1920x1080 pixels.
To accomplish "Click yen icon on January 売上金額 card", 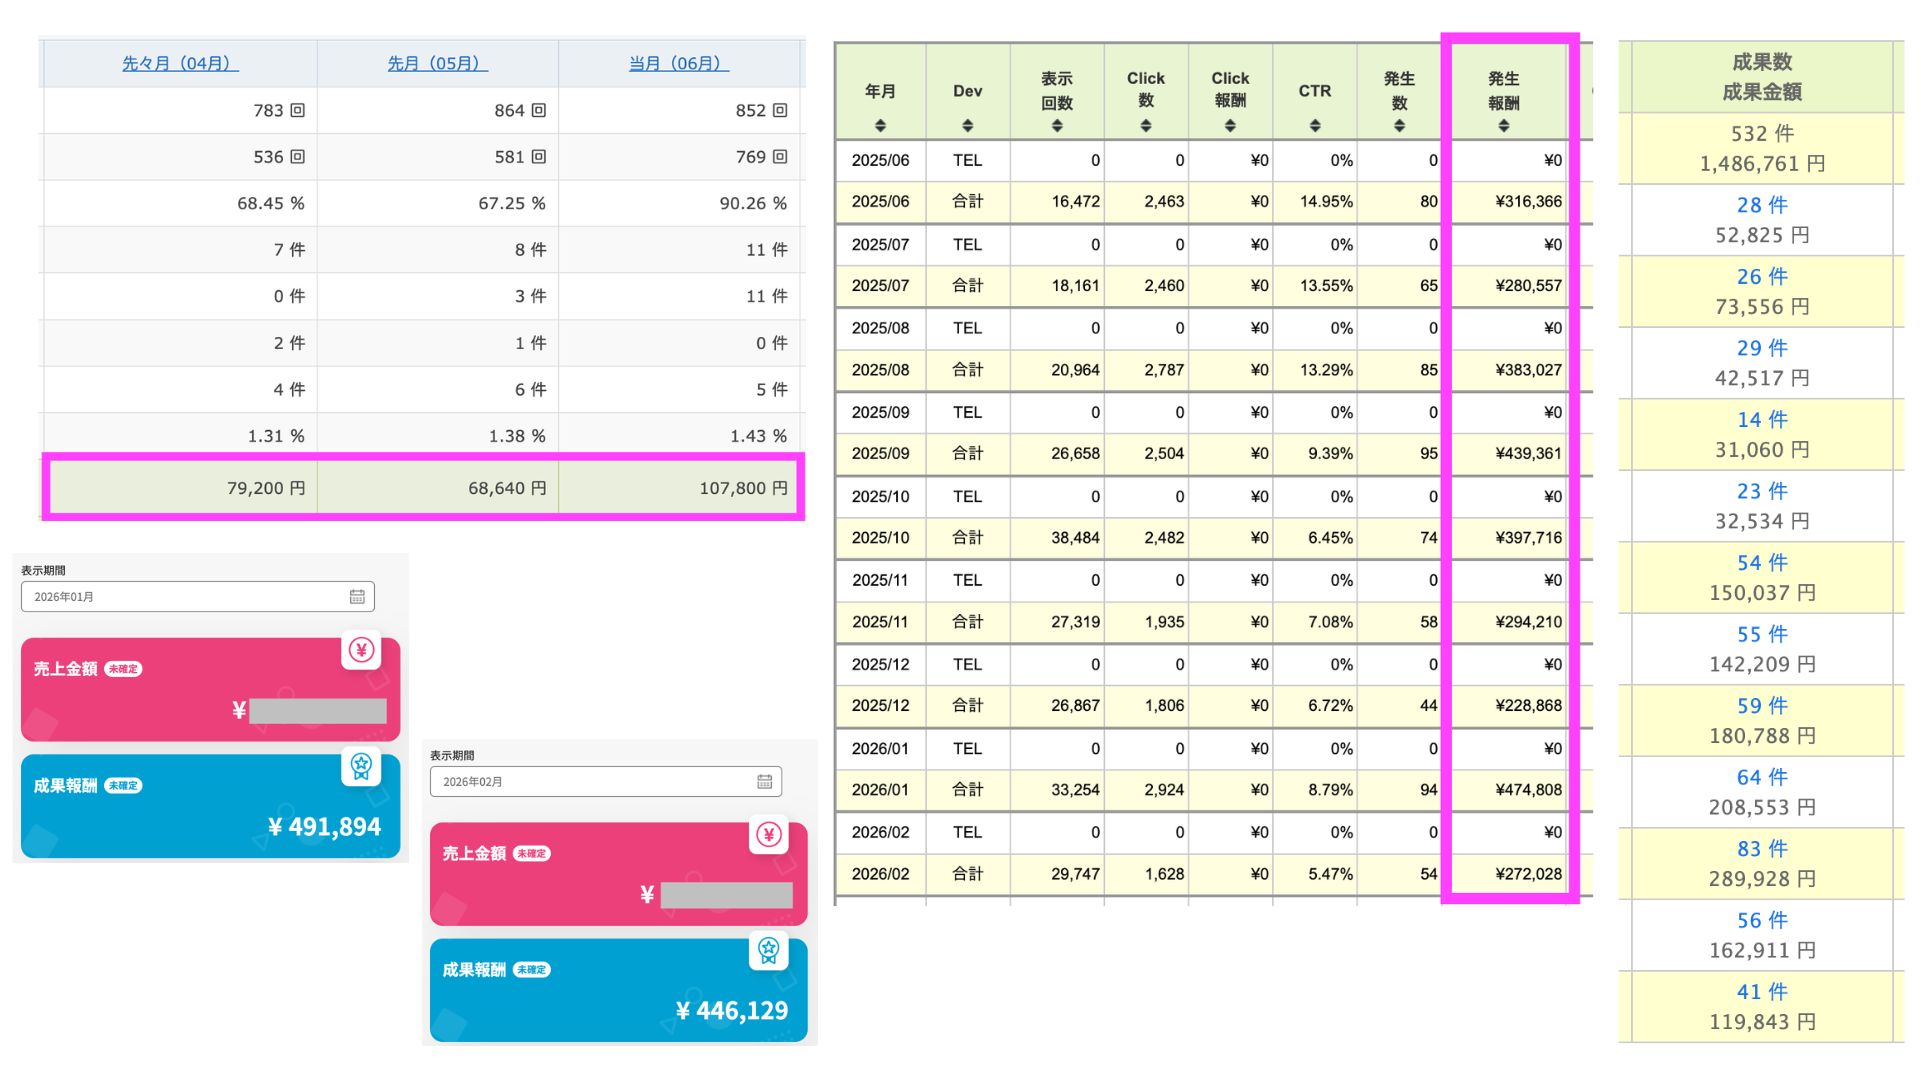I will pos(361,650).
